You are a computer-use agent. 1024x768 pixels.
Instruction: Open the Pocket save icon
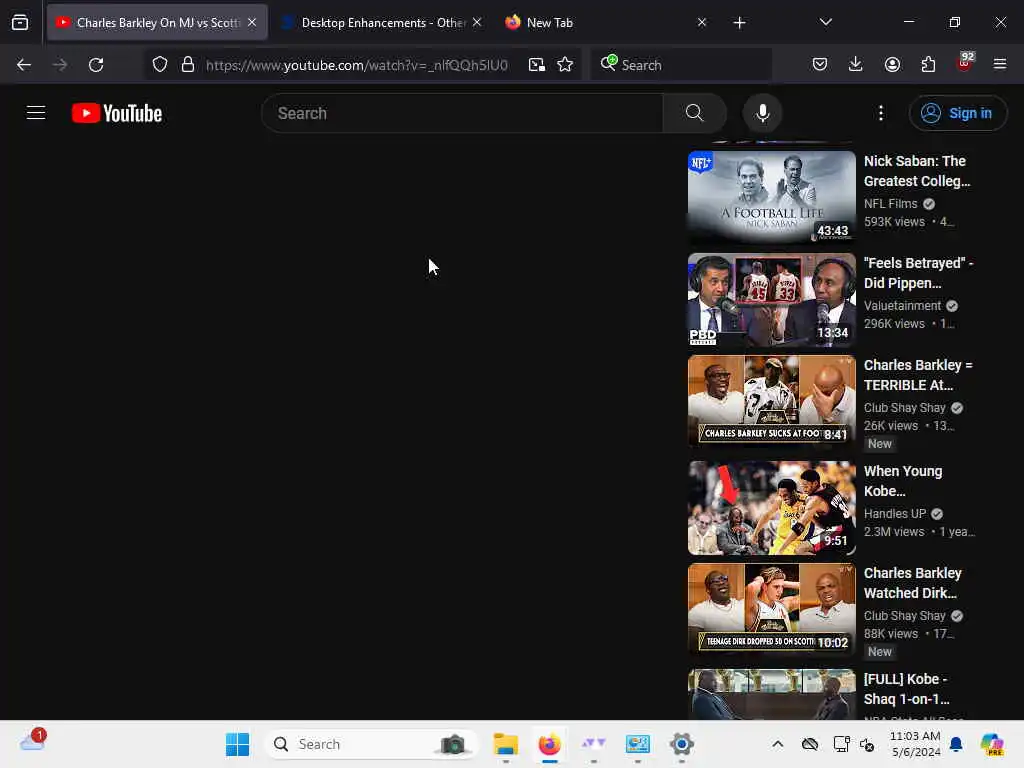820,64
